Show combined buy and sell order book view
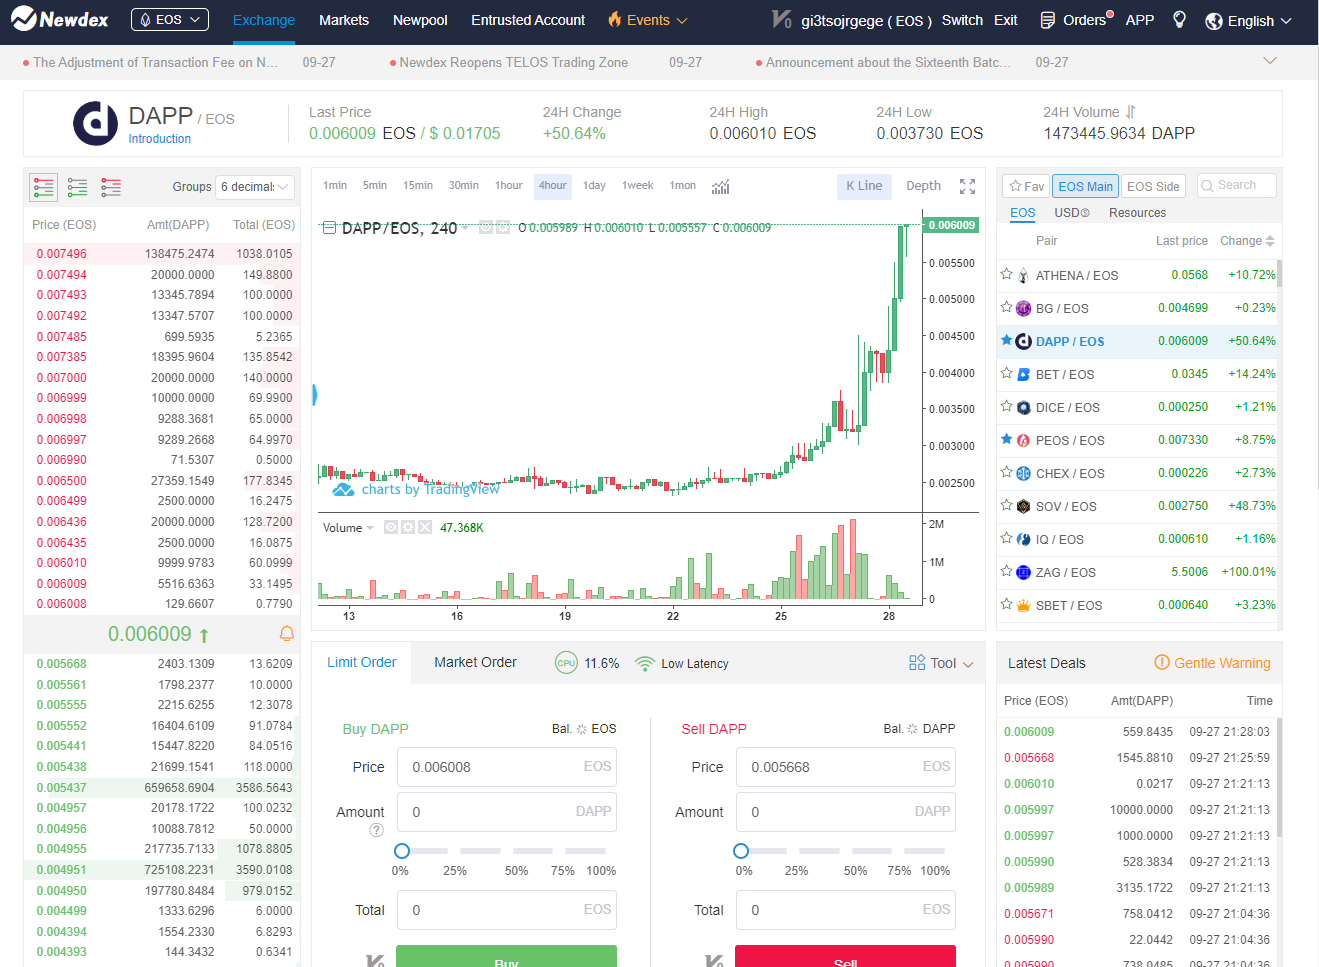Image resolution: width=1319 pixels, height=967 pixels. point(44,187)
